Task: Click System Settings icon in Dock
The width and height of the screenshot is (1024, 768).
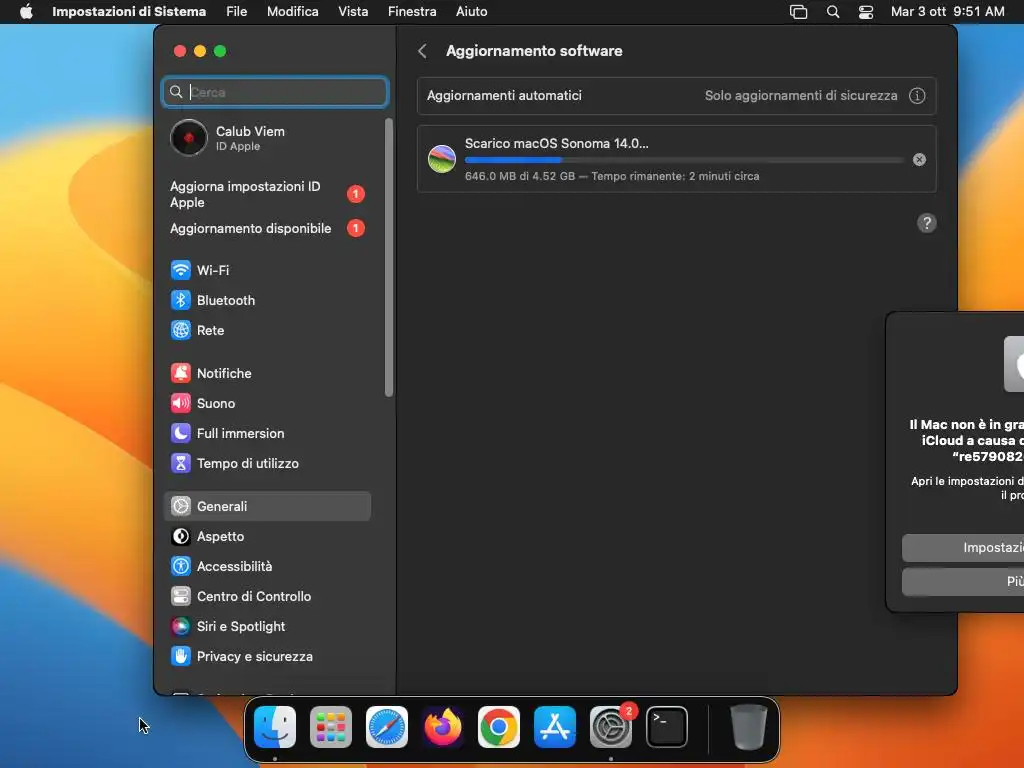Action: pos(611,726)
